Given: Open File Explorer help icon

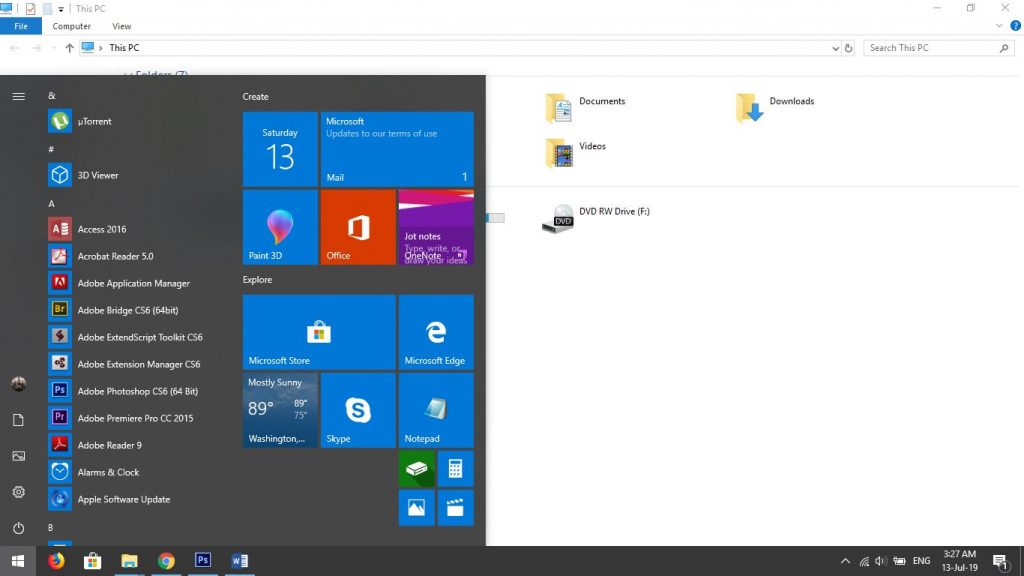Looking at the screenshot, I should tap(1015, 26).
